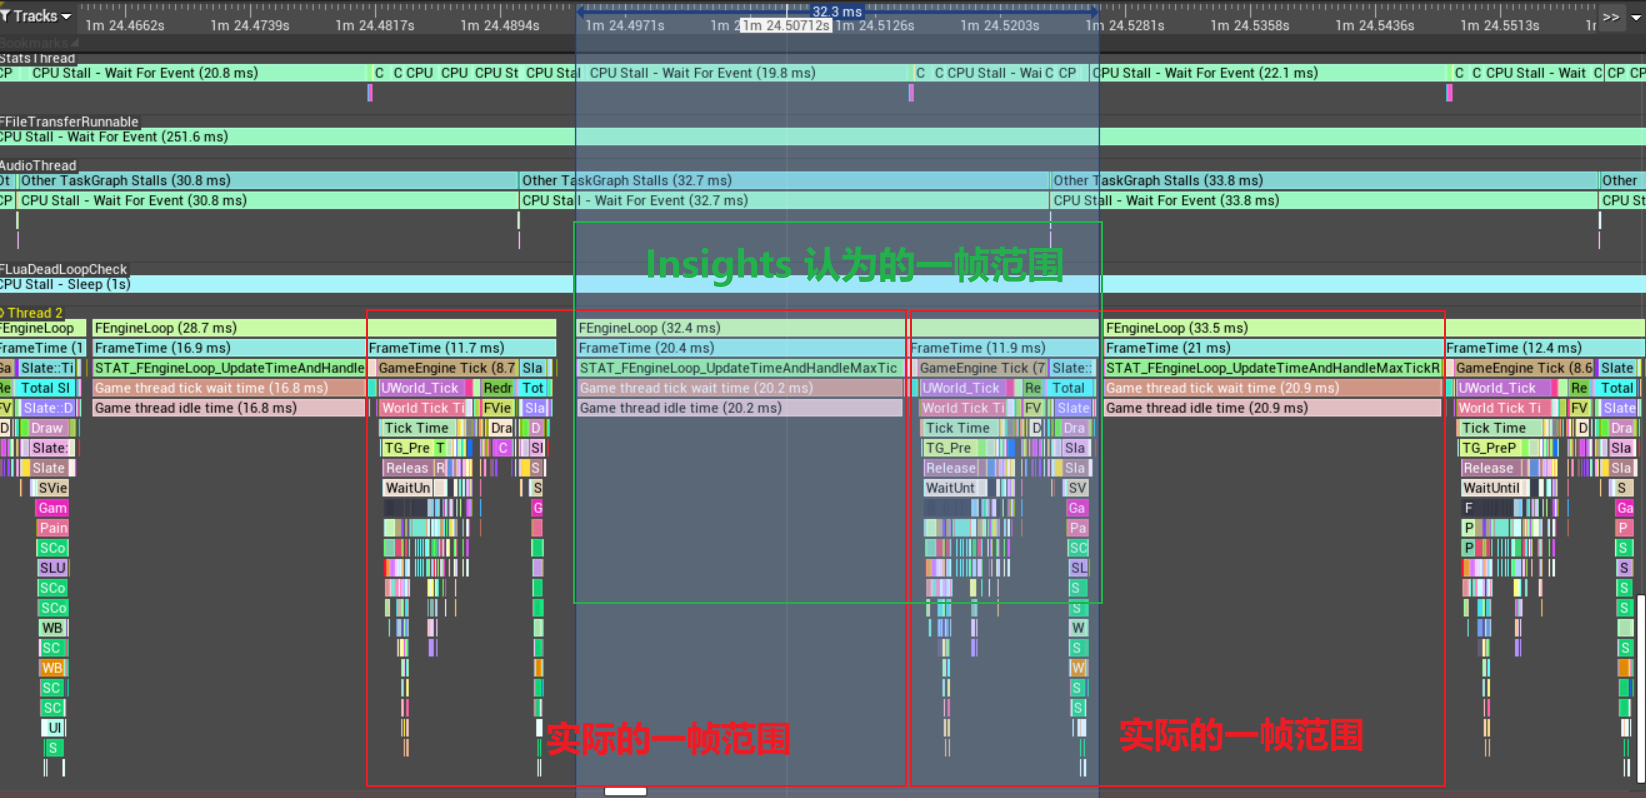Select Other TaskGraph Stalls (32.7 ms) event
This screenshot has height=798, width=1646.
784,181
